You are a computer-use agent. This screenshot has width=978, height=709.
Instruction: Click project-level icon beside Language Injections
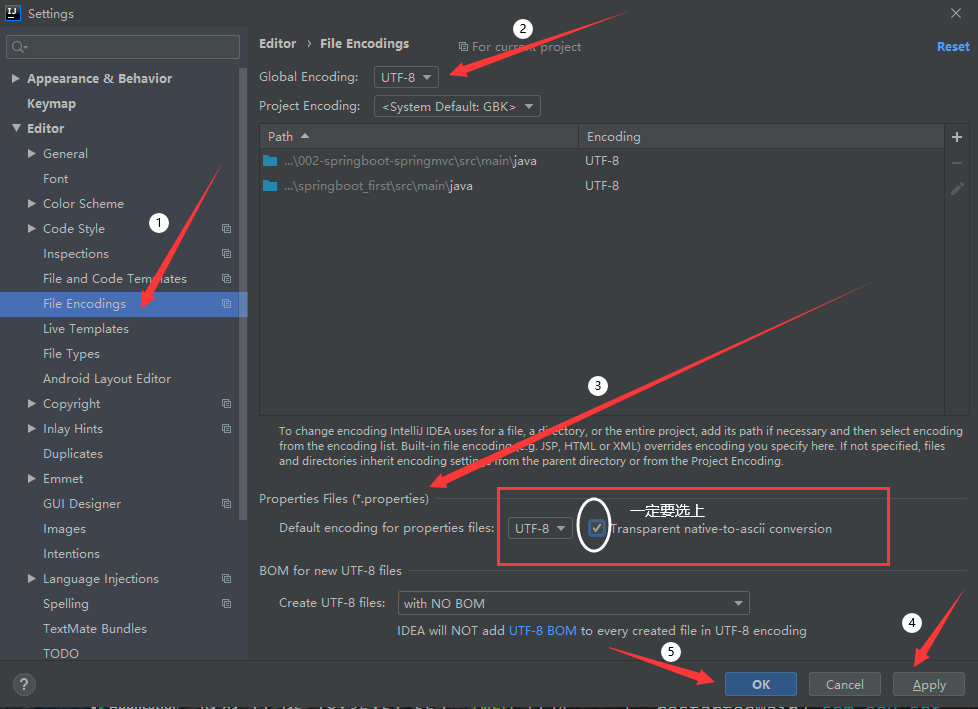point(226,579)
